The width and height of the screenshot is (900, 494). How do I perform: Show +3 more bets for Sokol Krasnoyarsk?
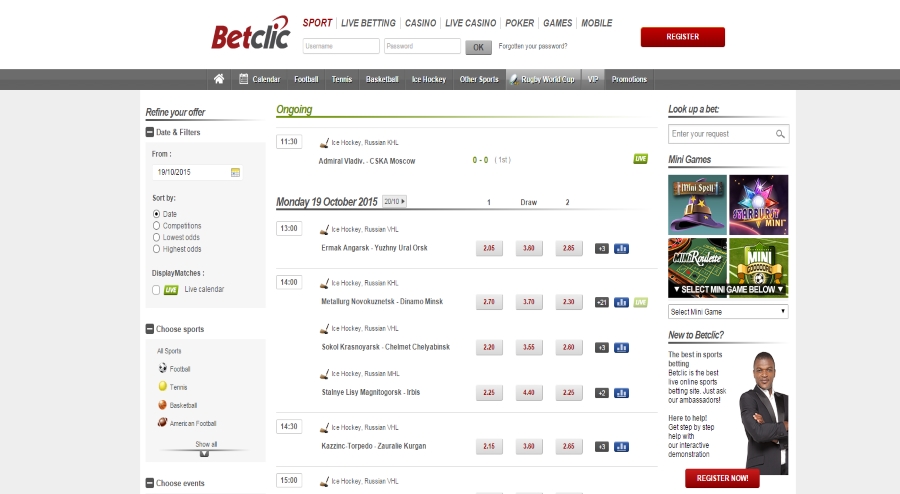[x=602, y=348]
